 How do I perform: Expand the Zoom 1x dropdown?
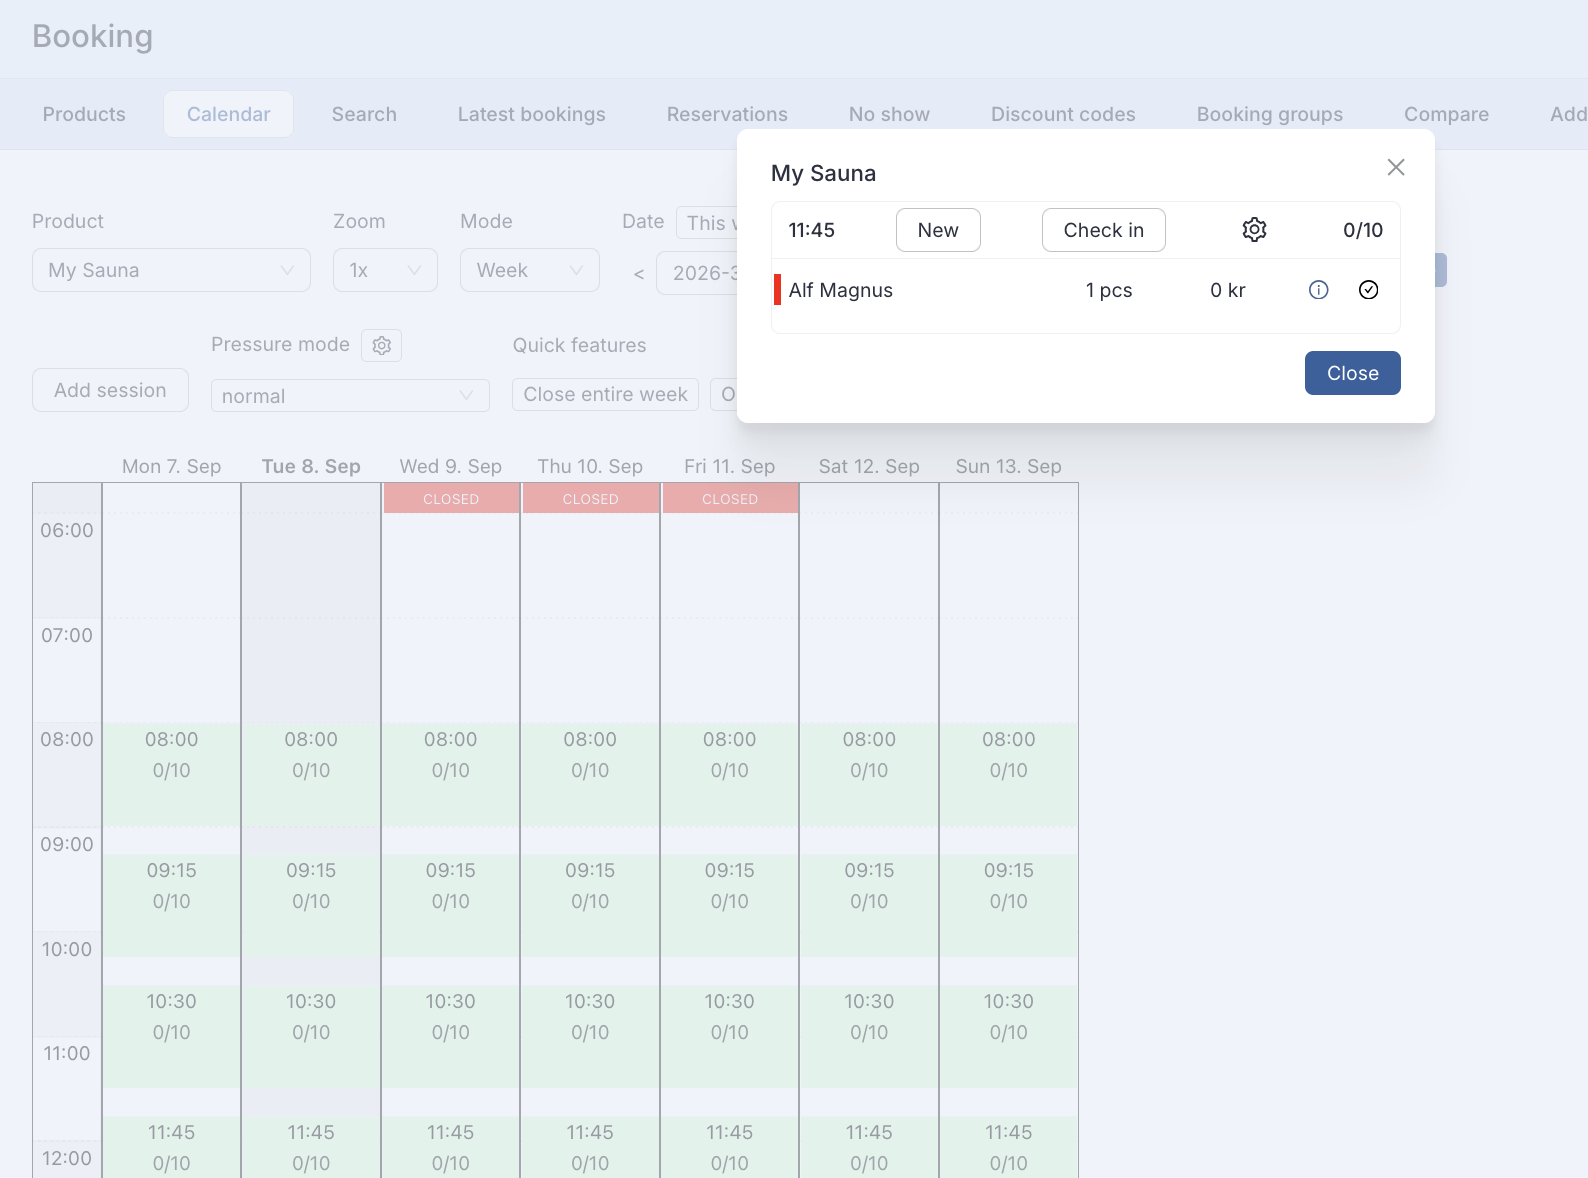[385, 270]
